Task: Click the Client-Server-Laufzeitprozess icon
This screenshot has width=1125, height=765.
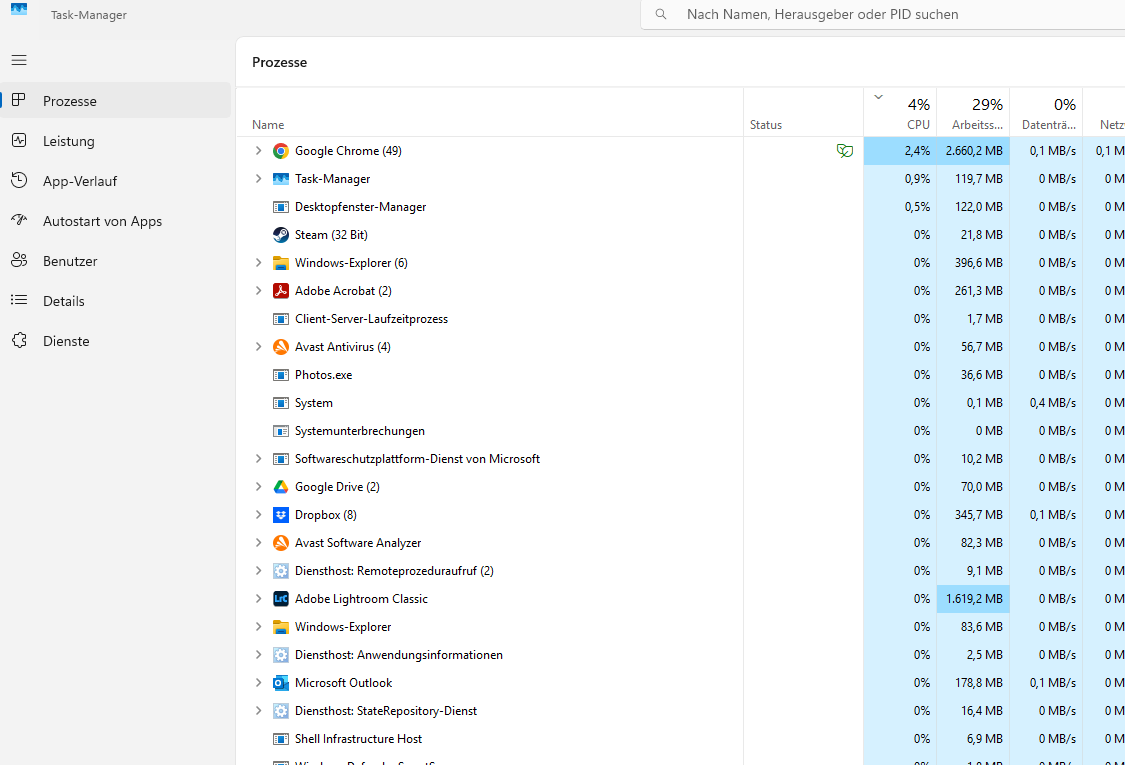Action: [x=281, y=319]
